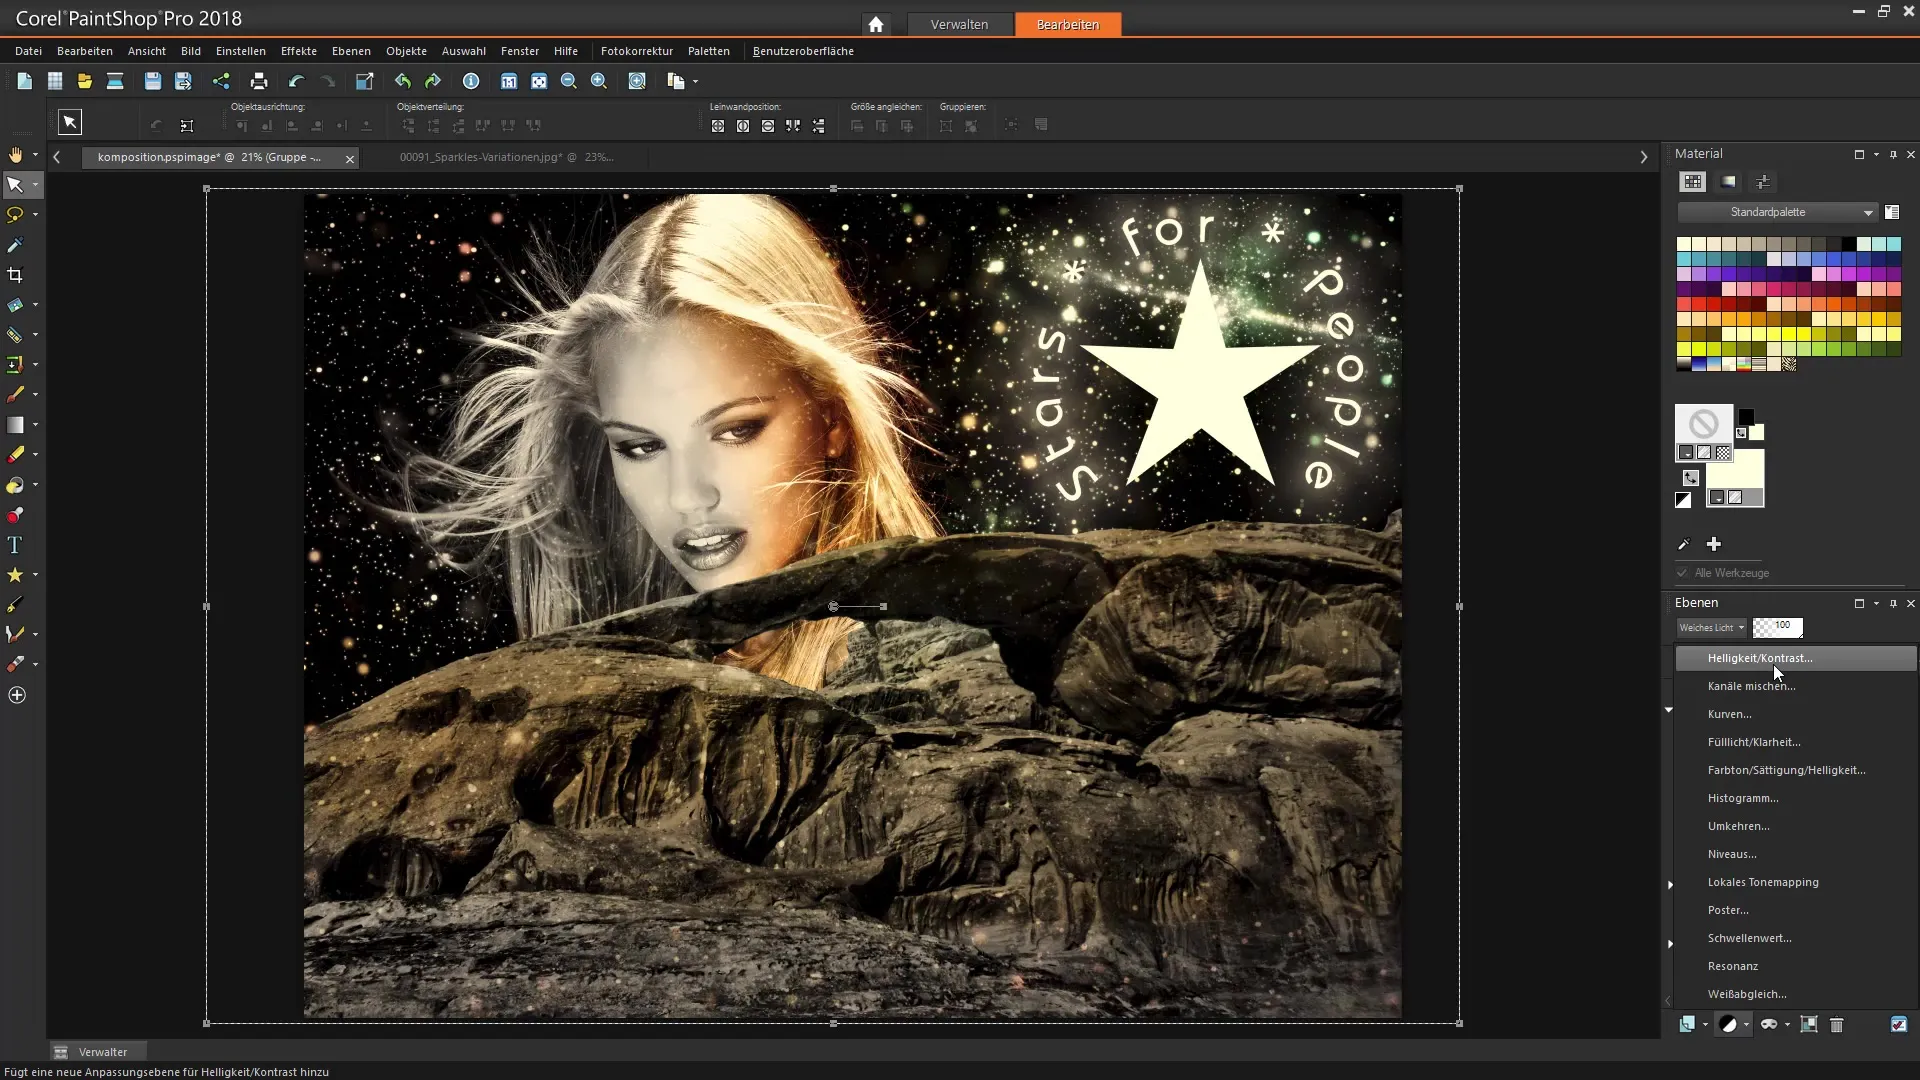The image size is (1920, 1080).
Task: Open the Standardpalette dropdown
Action: (x=1777, y=212)
